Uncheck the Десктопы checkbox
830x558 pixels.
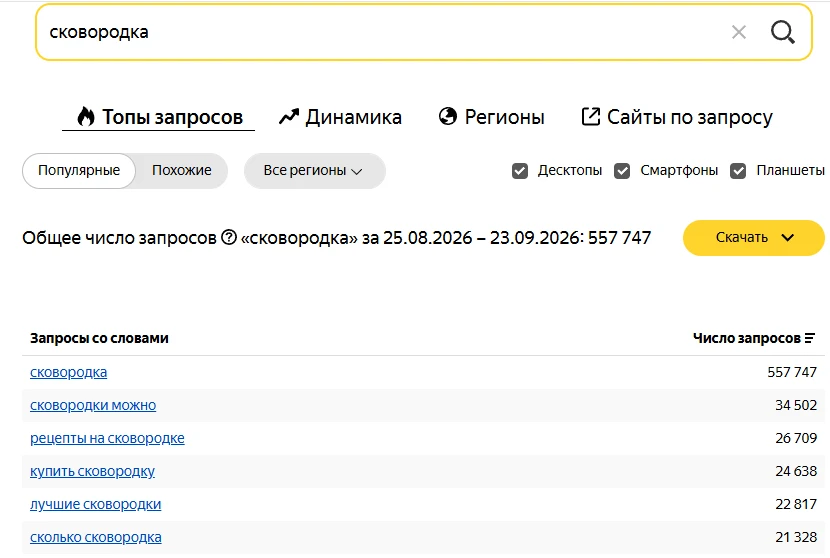coord(520,171)
